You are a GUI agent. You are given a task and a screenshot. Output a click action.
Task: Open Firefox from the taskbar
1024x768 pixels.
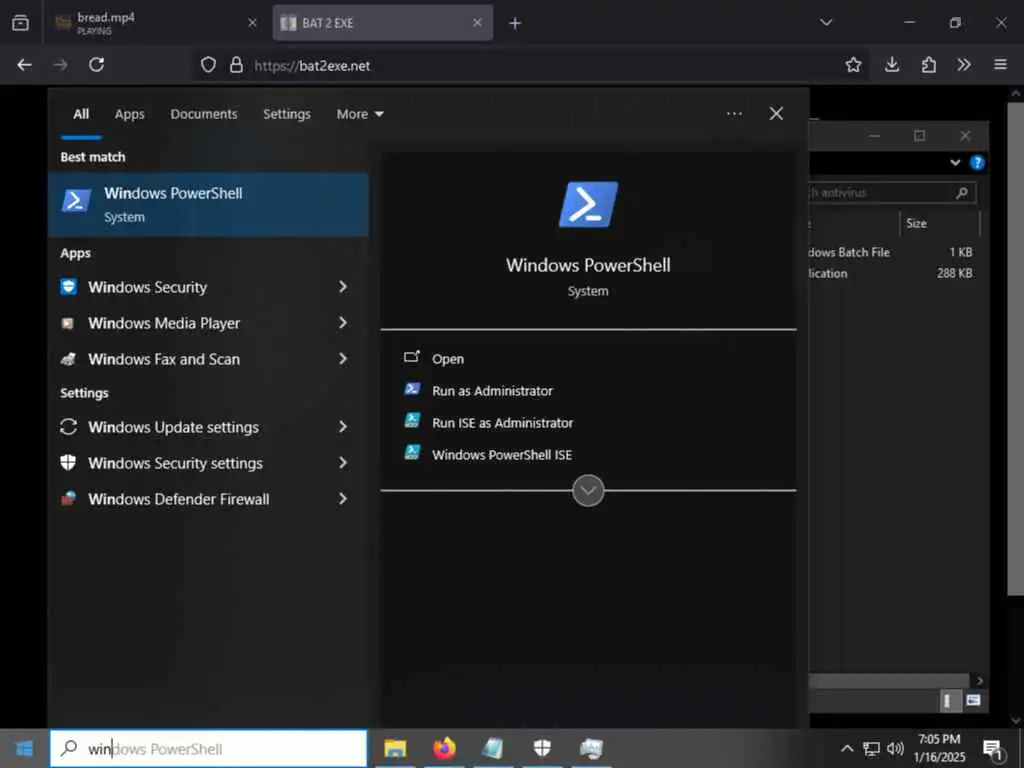pos(444,748)
